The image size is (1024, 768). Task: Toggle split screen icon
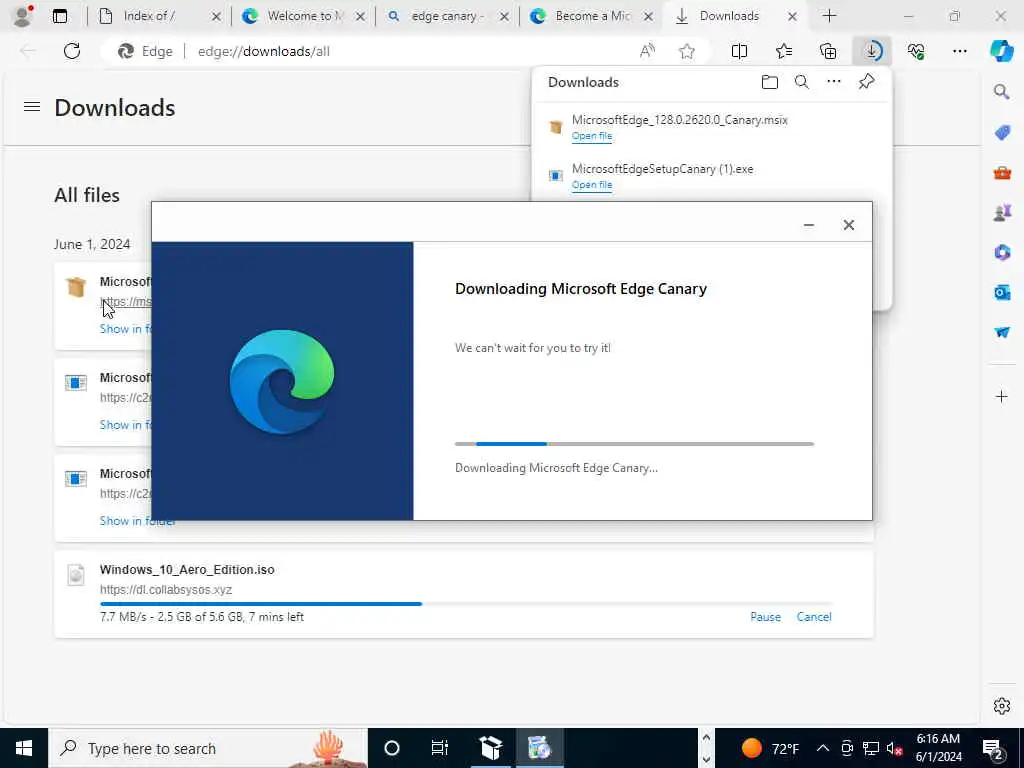[739, 51]
